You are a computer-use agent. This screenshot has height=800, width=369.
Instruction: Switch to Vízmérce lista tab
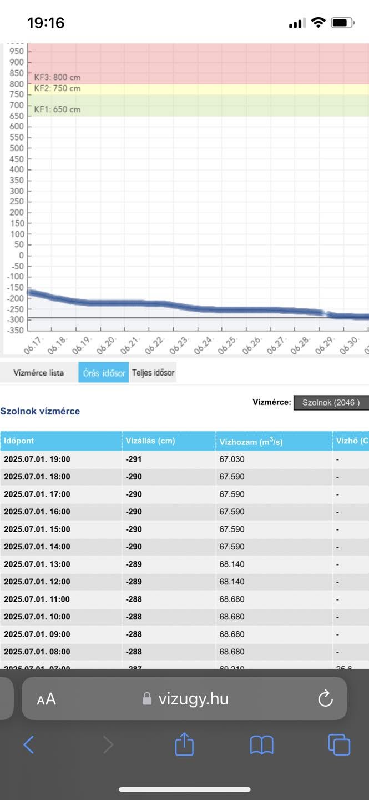tap(39, 373)
